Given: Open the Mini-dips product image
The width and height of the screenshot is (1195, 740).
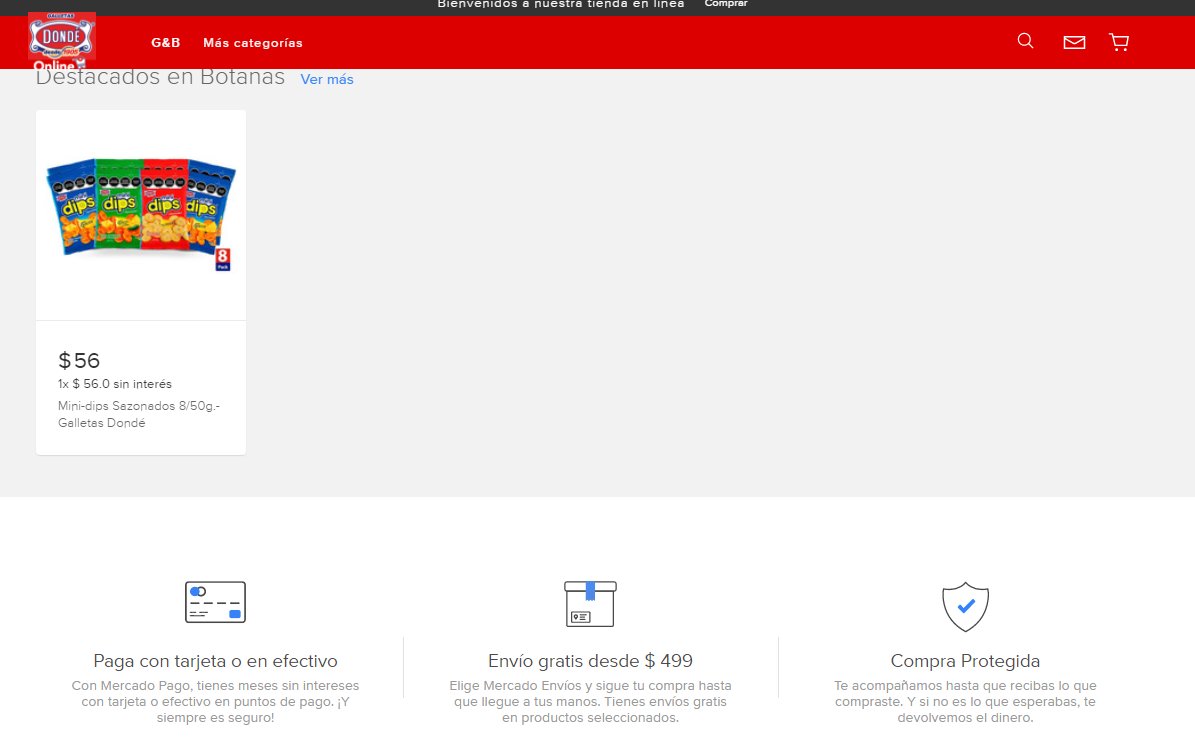Looking at the screenshot, I should pos(141,216).
